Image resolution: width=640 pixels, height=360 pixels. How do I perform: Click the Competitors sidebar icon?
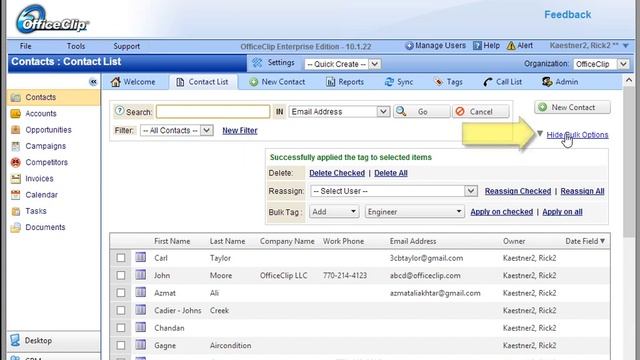coord(16,162)
